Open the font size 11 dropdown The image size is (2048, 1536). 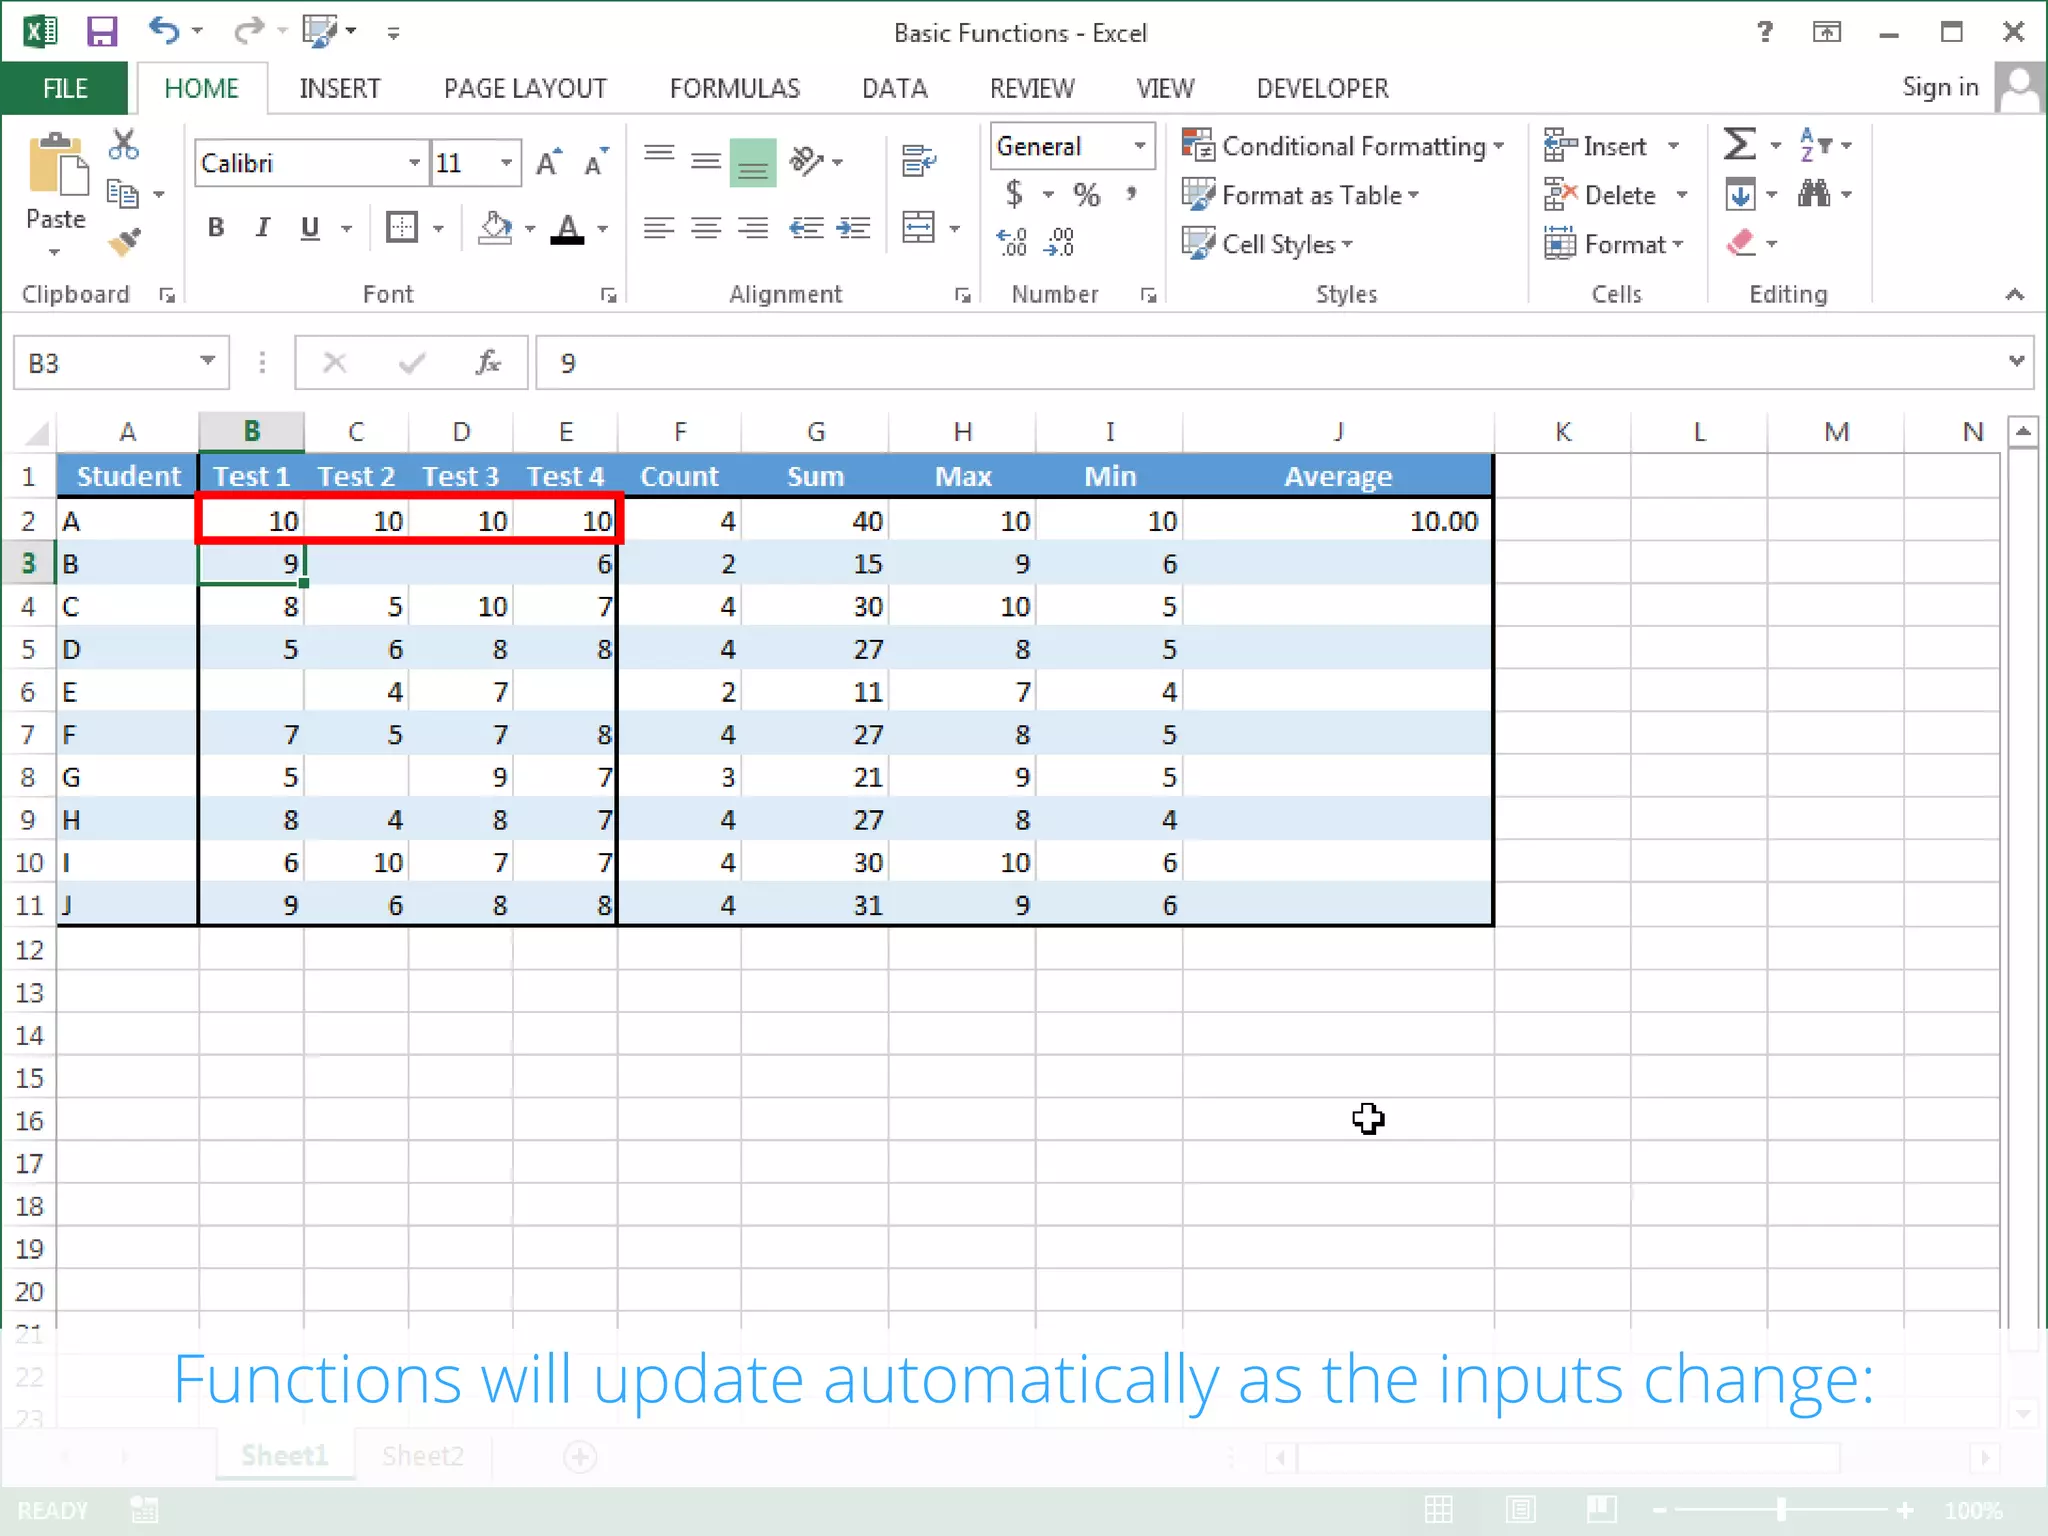pos(506,163)
